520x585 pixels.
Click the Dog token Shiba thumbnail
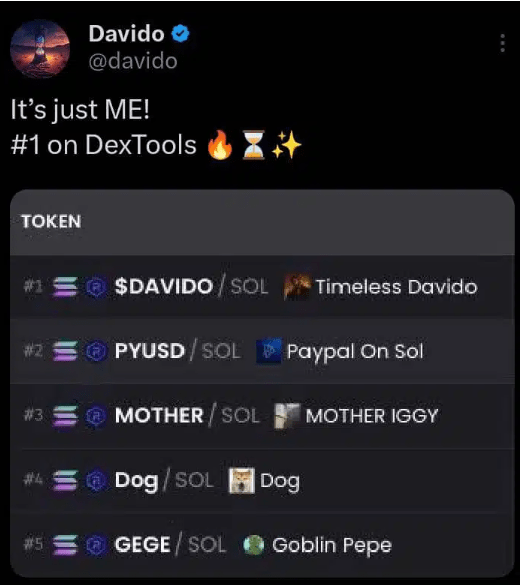click(x=241, y=481)
